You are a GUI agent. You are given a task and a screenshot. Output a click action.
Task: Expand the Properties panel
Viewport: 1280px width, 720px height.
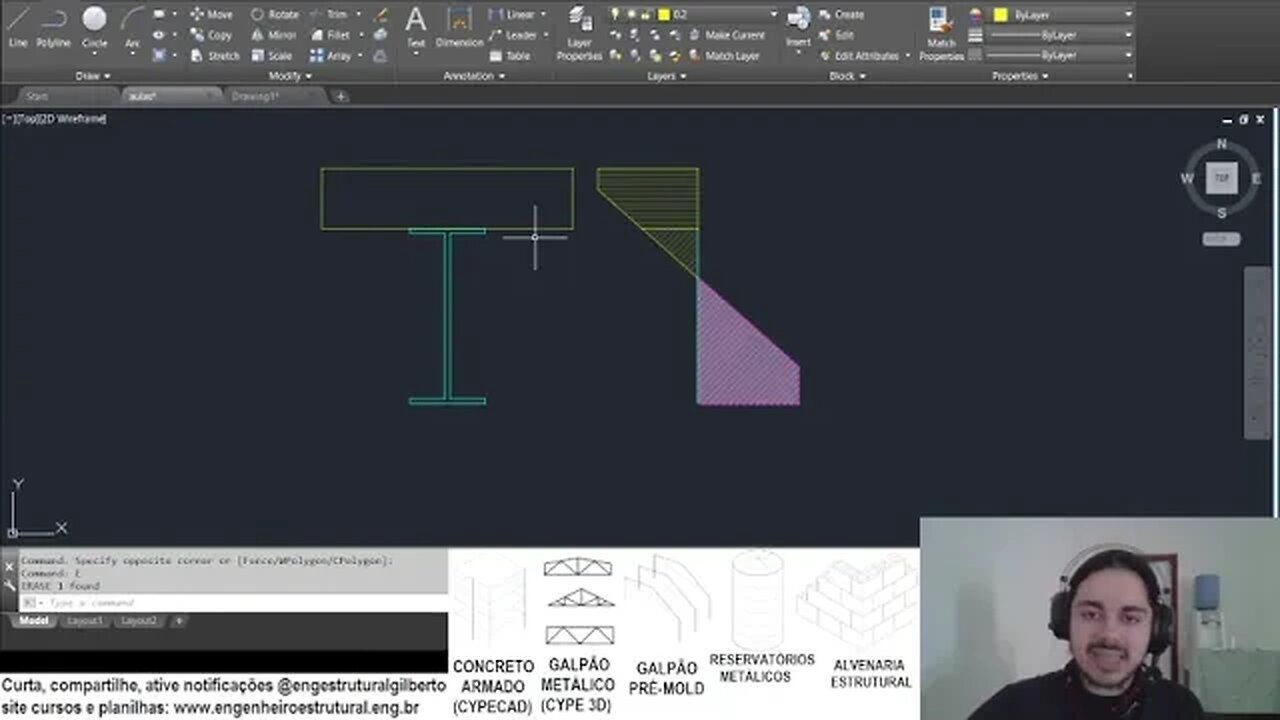(x=1019, y=76)
